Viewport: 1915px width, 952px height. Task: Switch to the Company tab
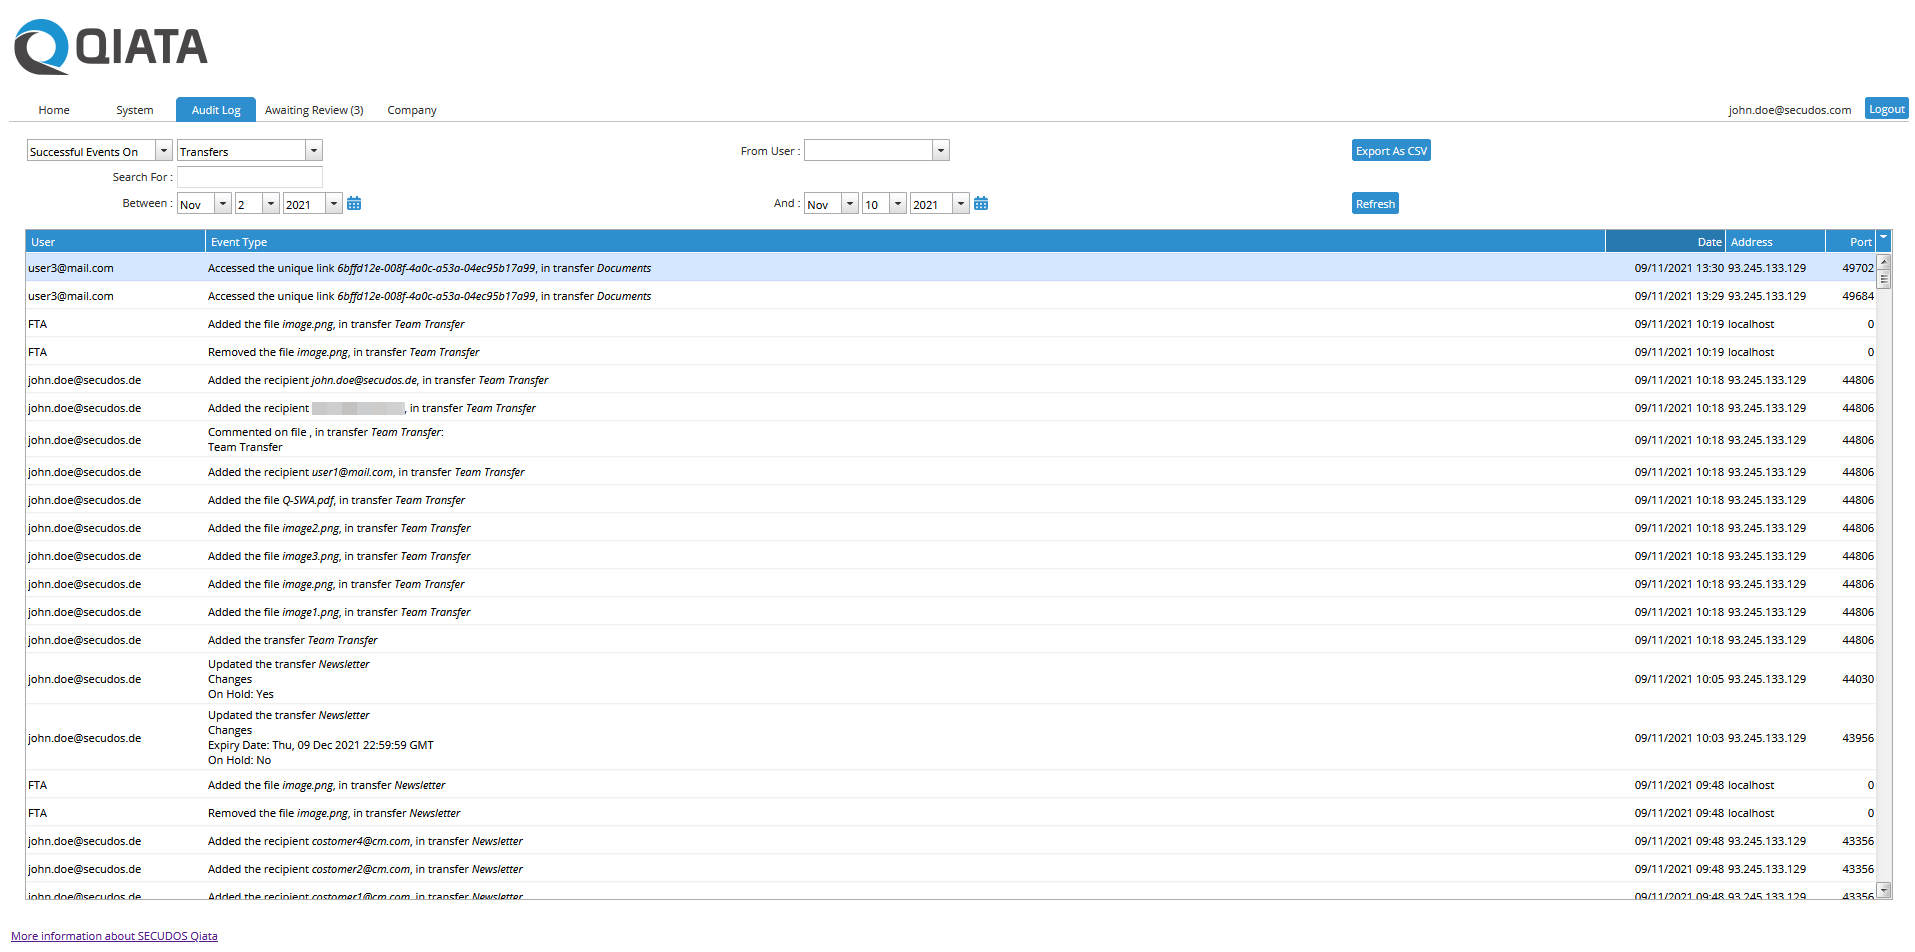point(411,110)
